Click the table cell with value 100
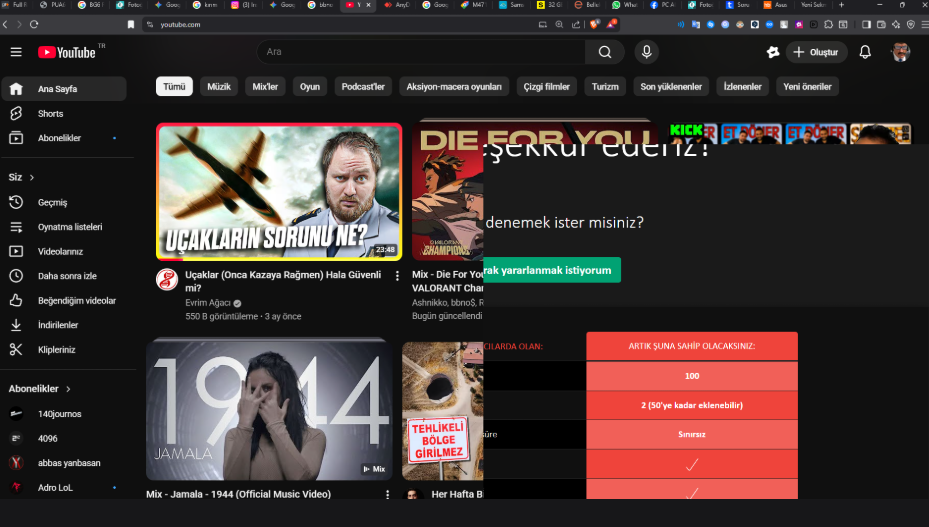 coord(692,376)
